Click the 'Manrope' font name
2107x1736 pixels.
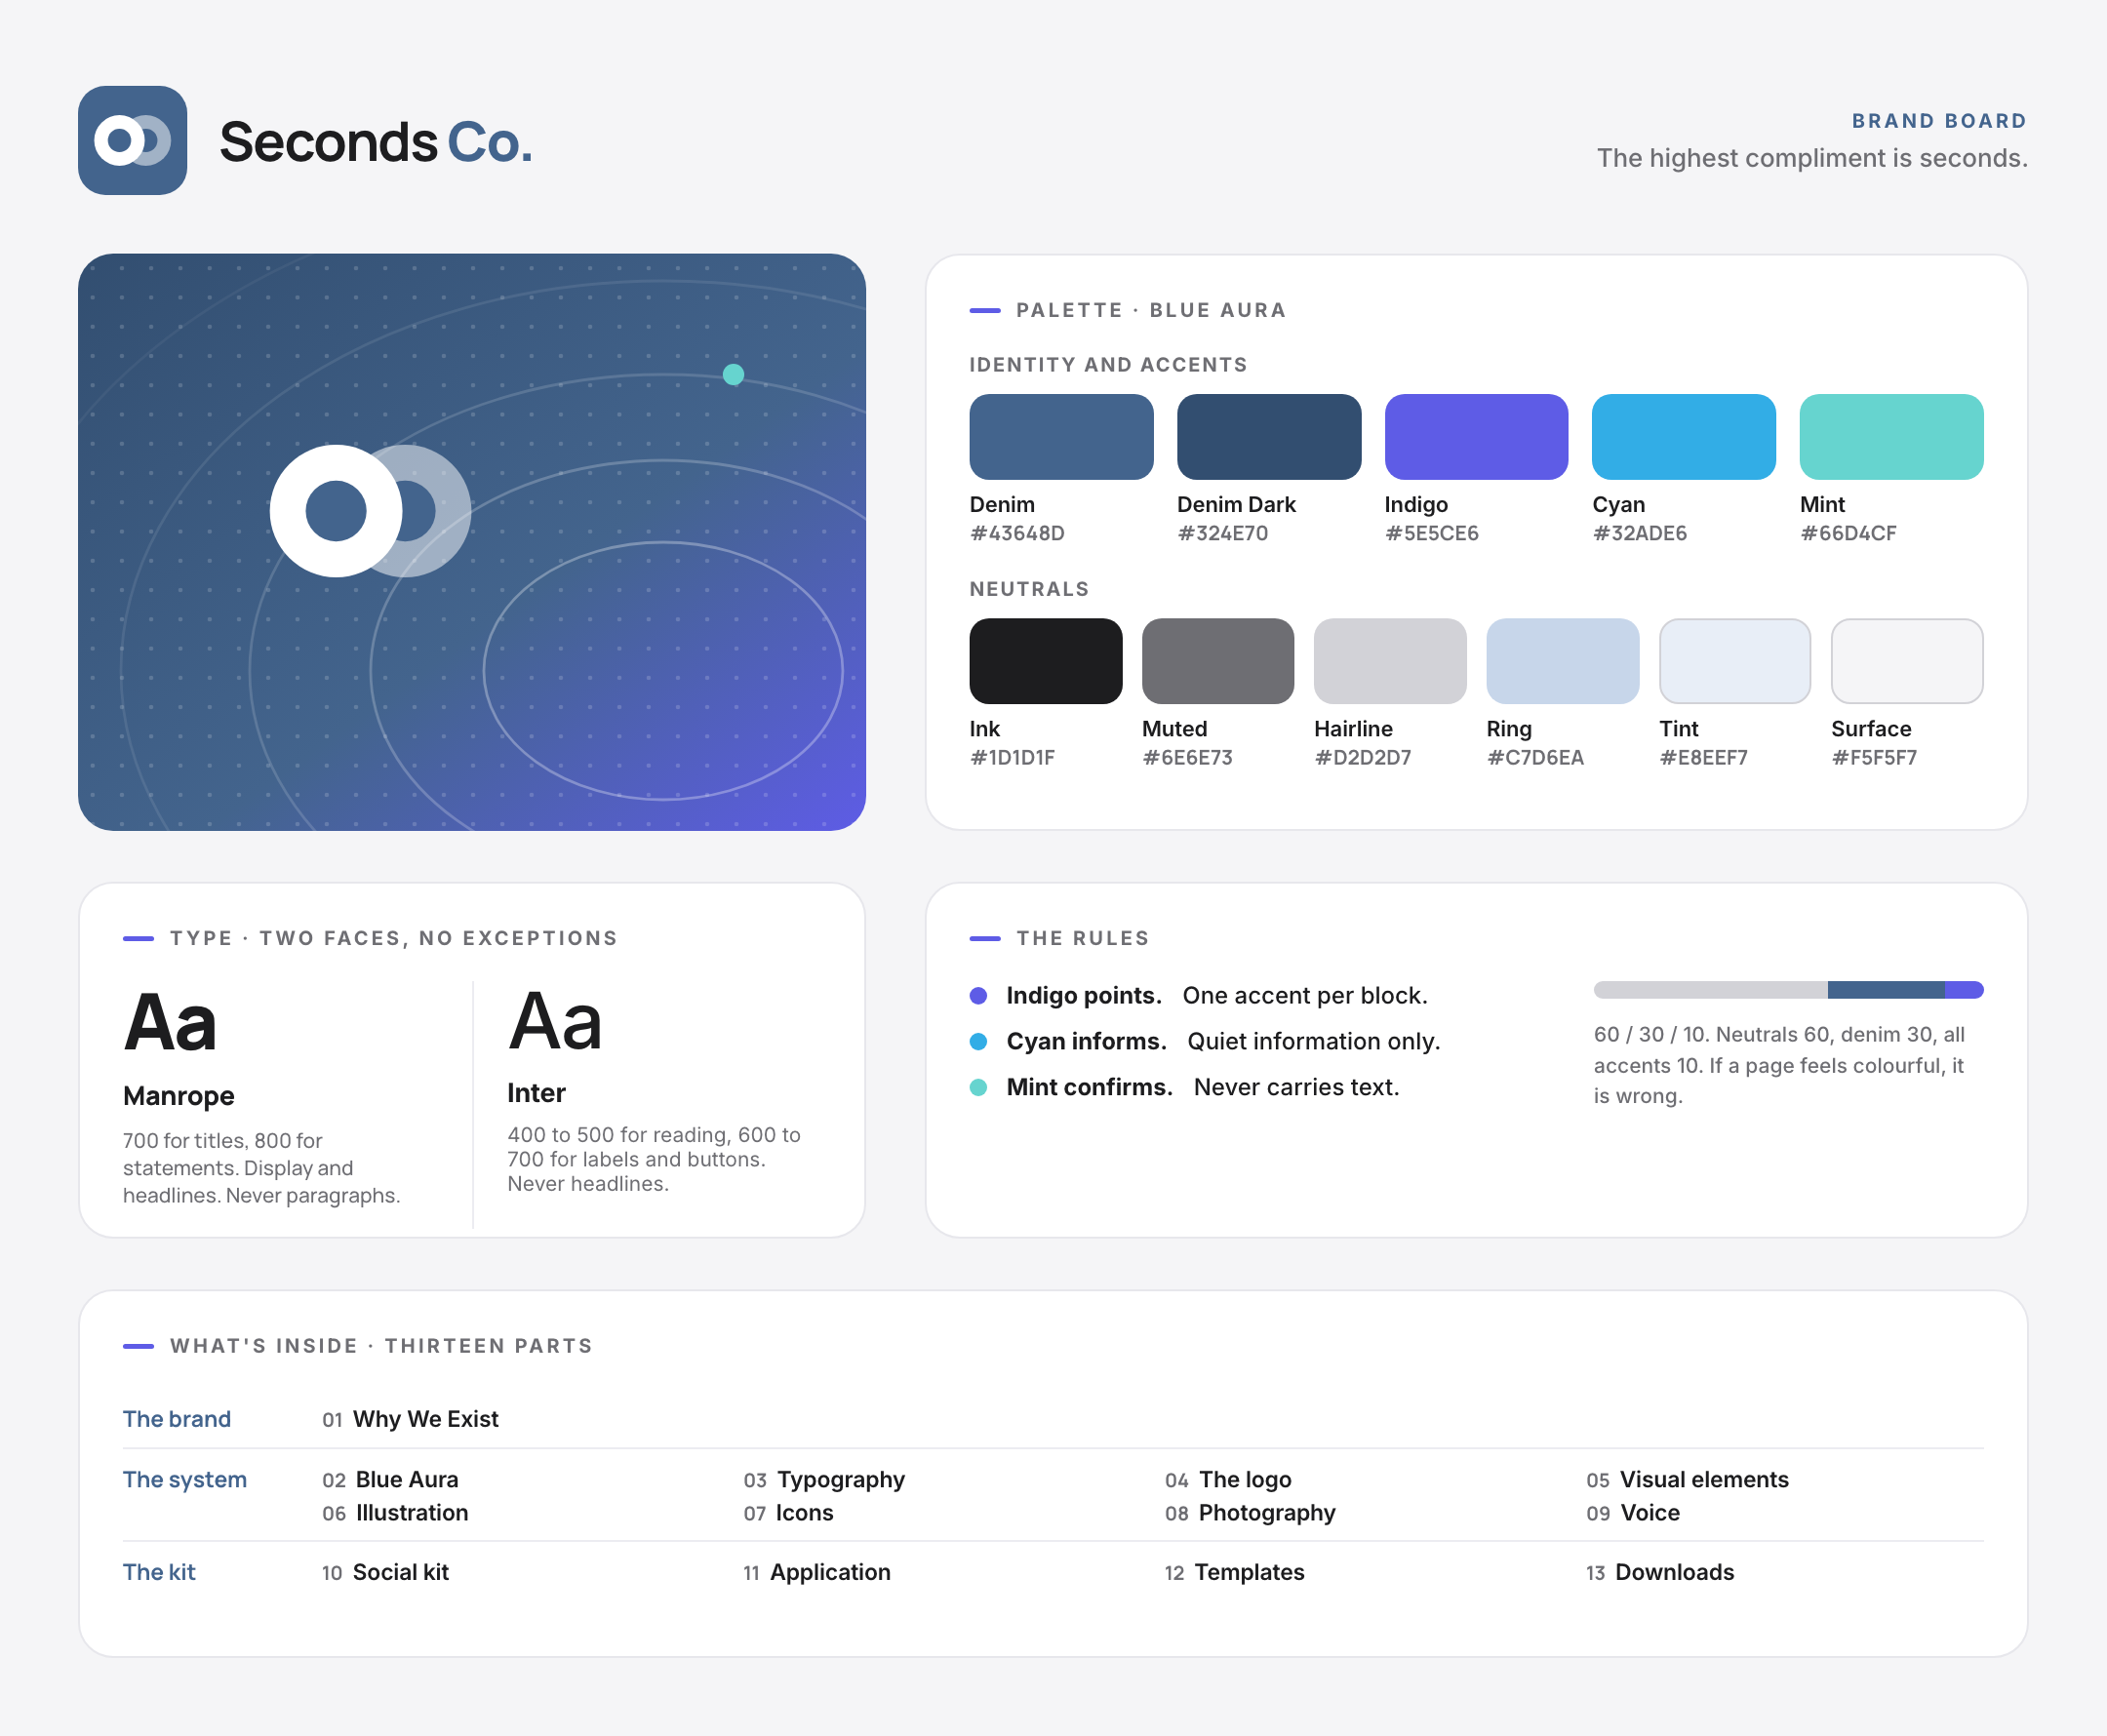[179, 1096]
